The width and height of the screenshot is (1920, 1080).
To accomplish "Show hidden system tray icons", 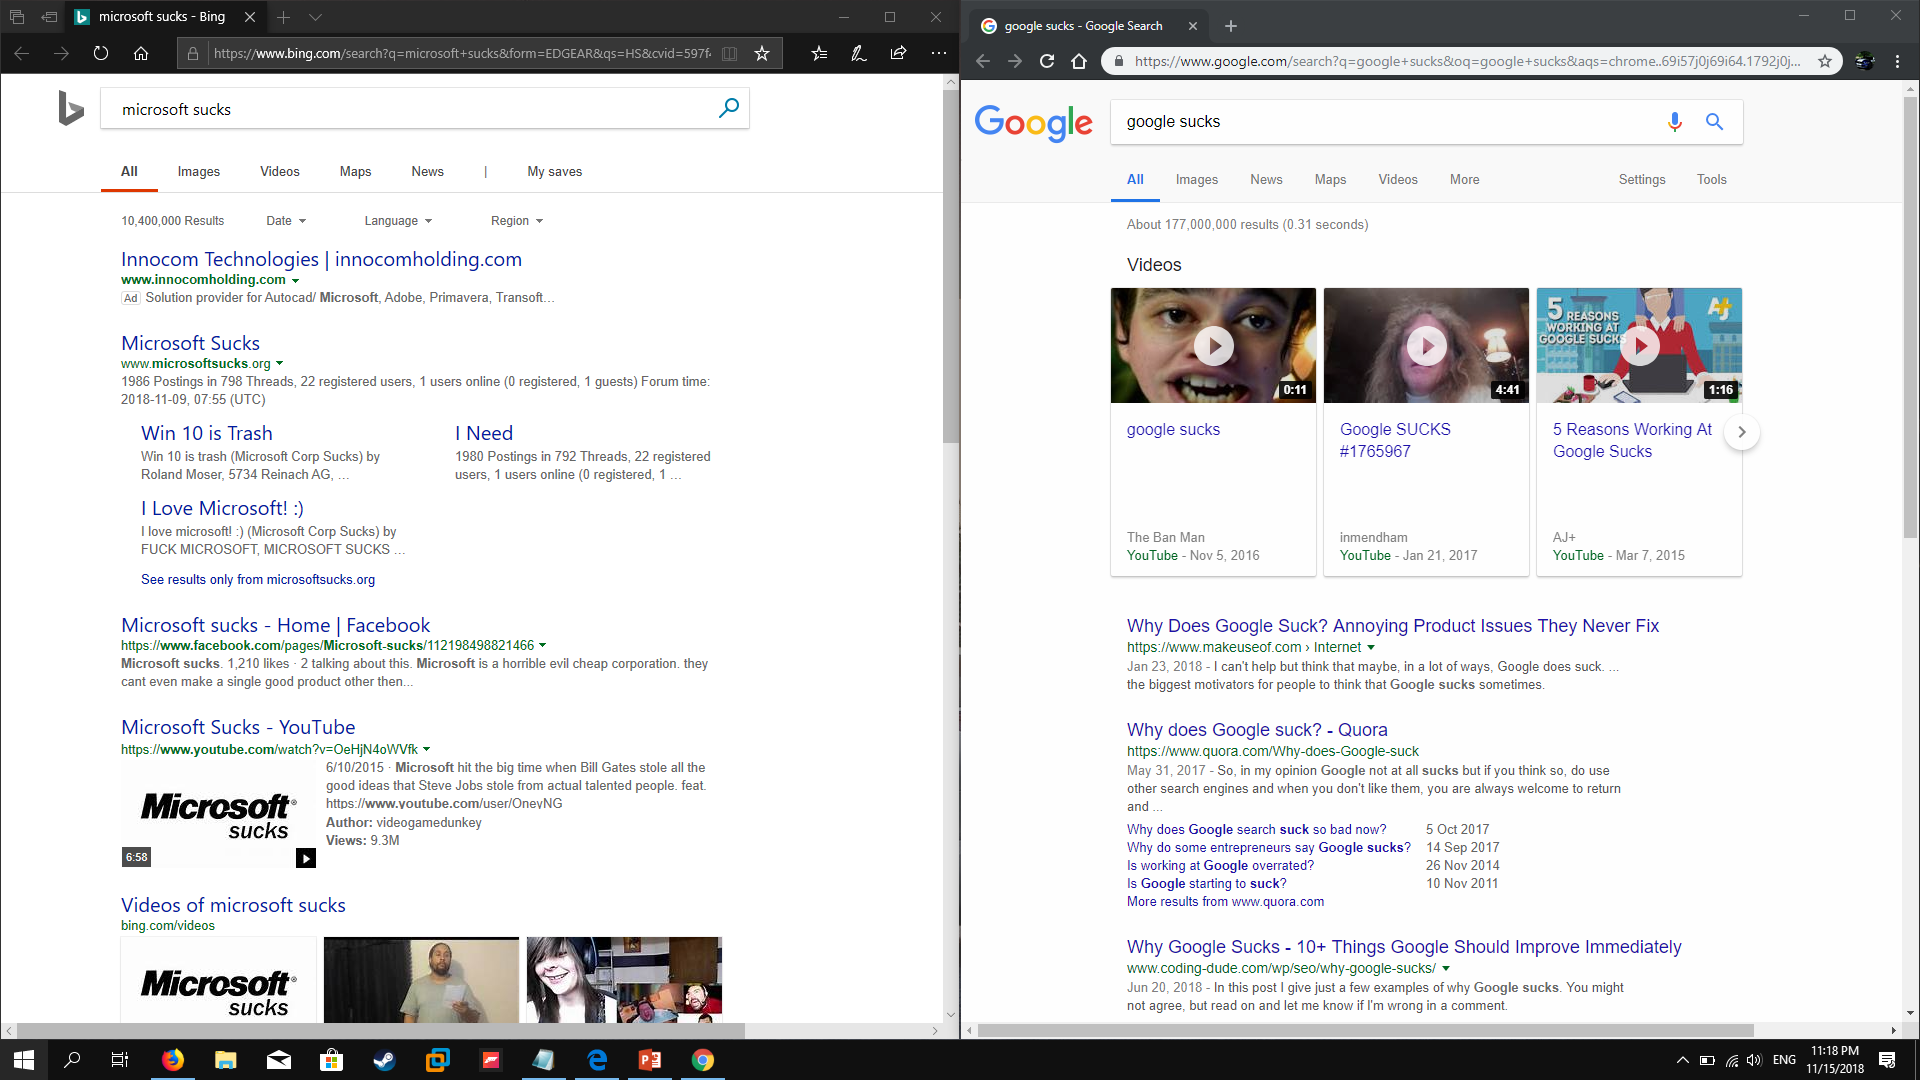I will click(x=1682, y=1060).
